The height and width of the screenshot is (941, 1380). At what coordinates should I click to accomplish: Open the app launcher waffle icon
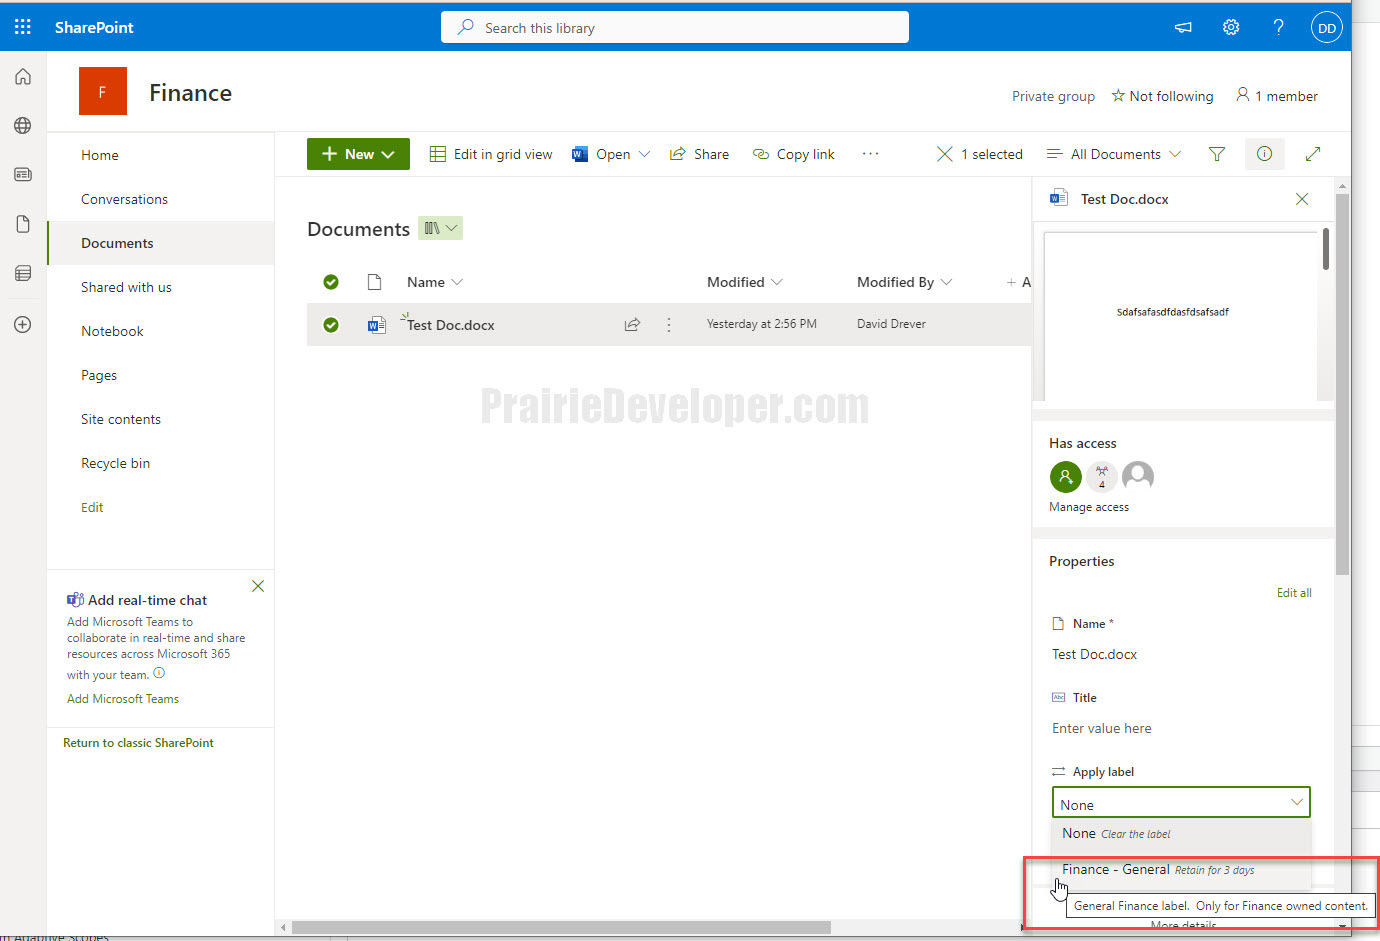coord(23,27)
